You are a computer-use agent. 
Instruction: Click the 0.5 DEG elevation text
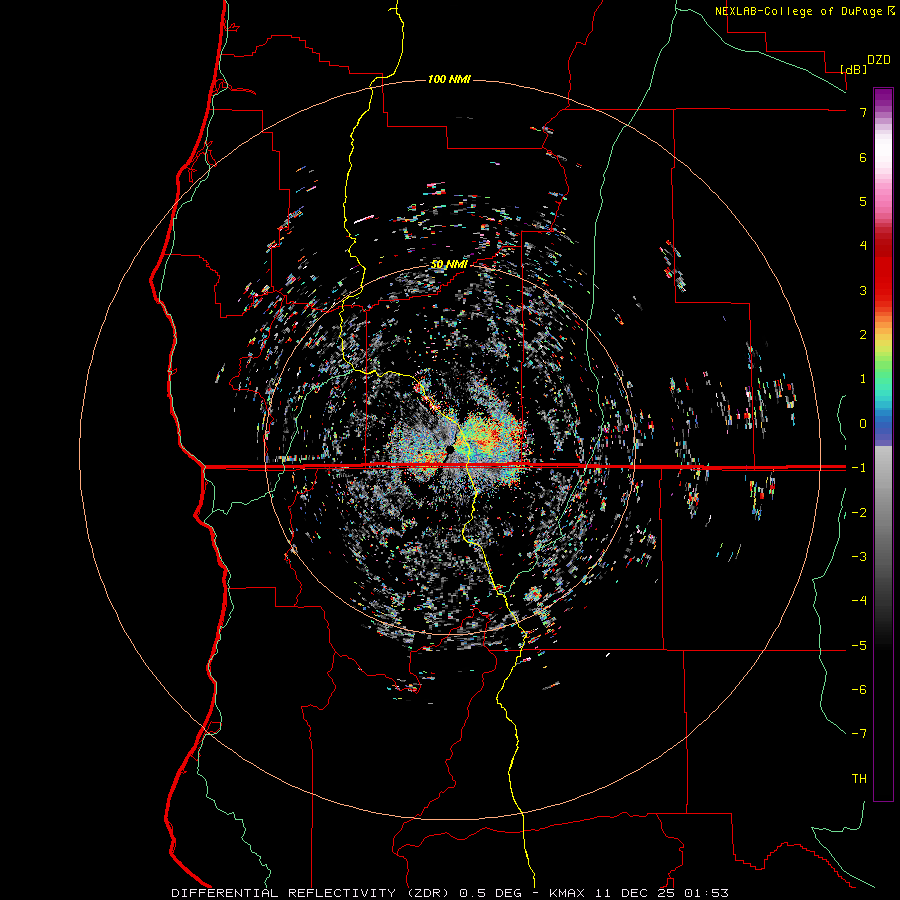490,893
